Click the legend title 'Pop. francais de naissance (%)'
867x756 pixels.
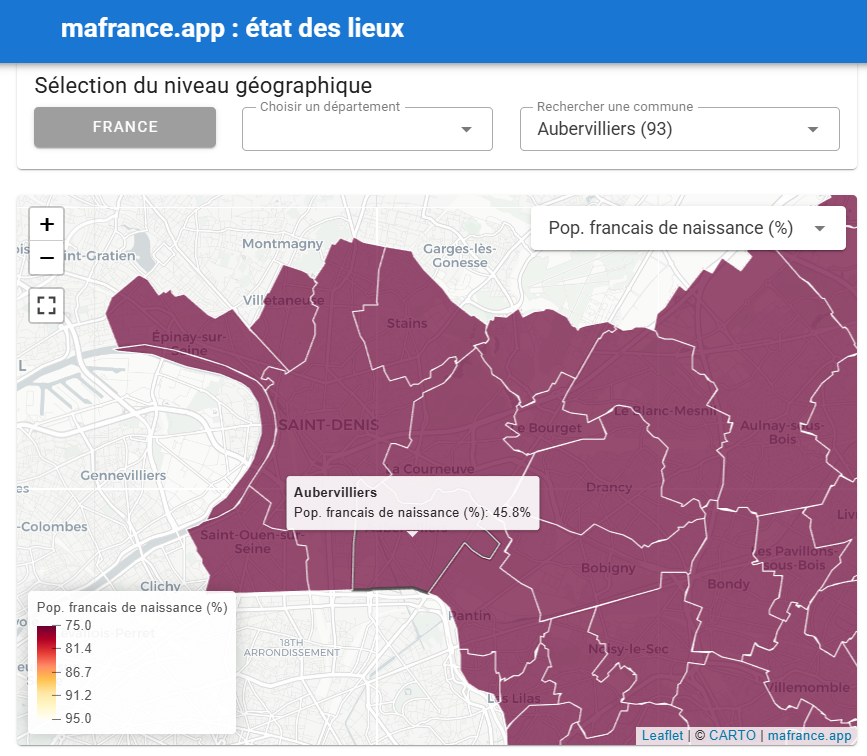coord(132,607)
